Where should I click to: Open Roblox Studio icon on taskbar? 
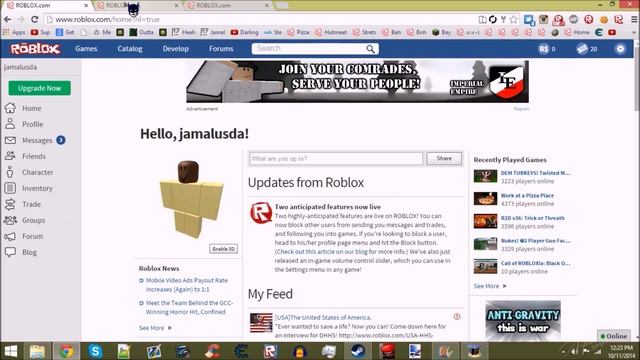[x=270, y=351]
